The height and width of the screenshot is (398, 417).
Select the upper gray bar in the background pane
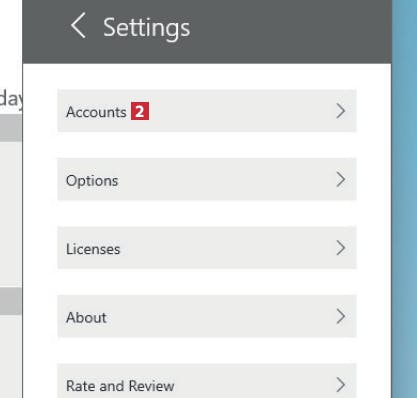coord(11,128)
